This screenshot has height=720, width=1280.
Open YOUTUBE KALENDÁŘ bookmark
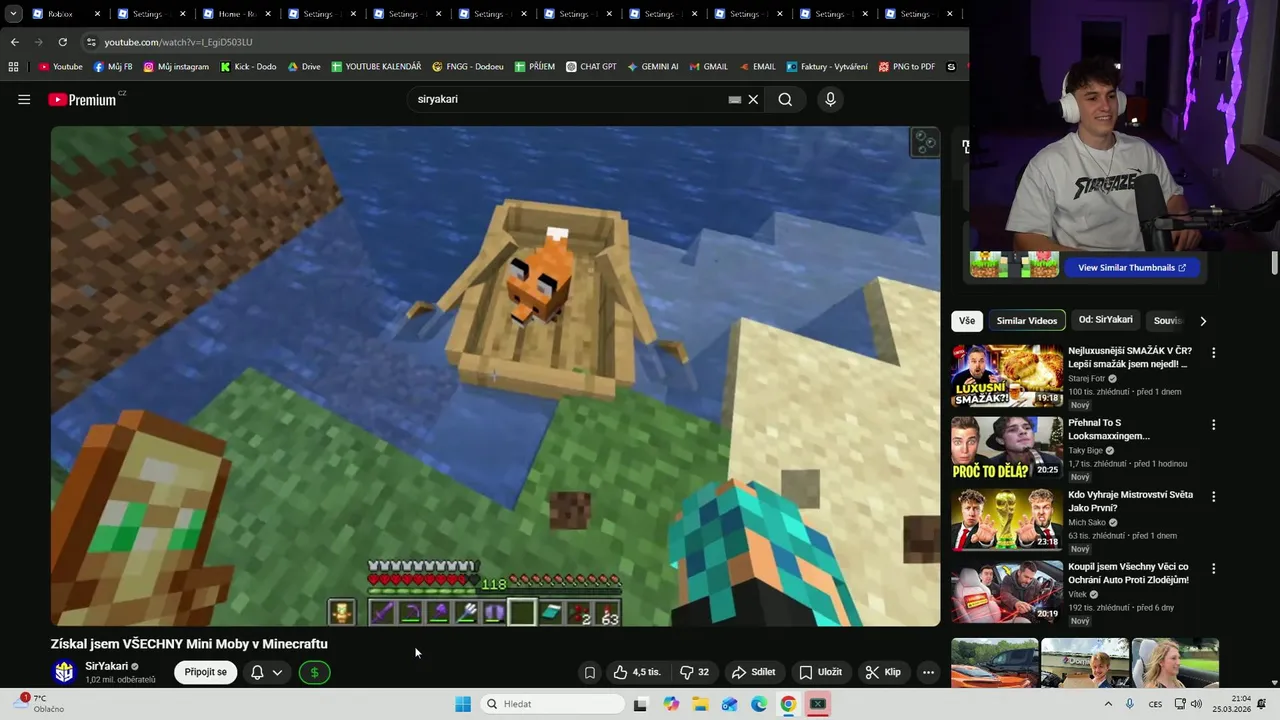pos(376,67)
